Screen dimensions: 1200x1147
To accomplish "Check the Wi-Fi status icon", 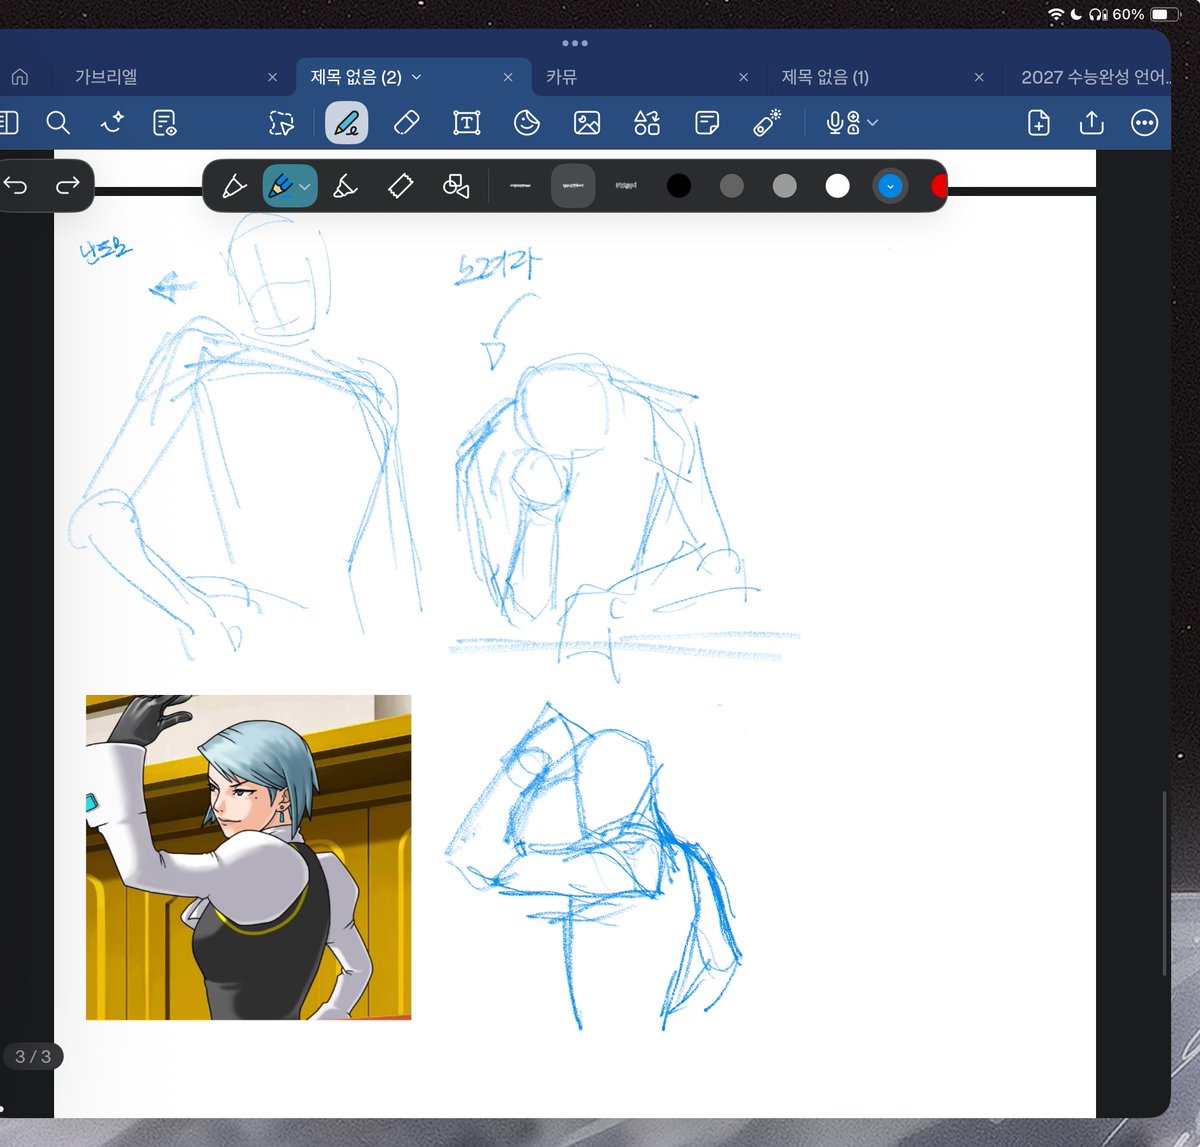I will click(1056, 14).
